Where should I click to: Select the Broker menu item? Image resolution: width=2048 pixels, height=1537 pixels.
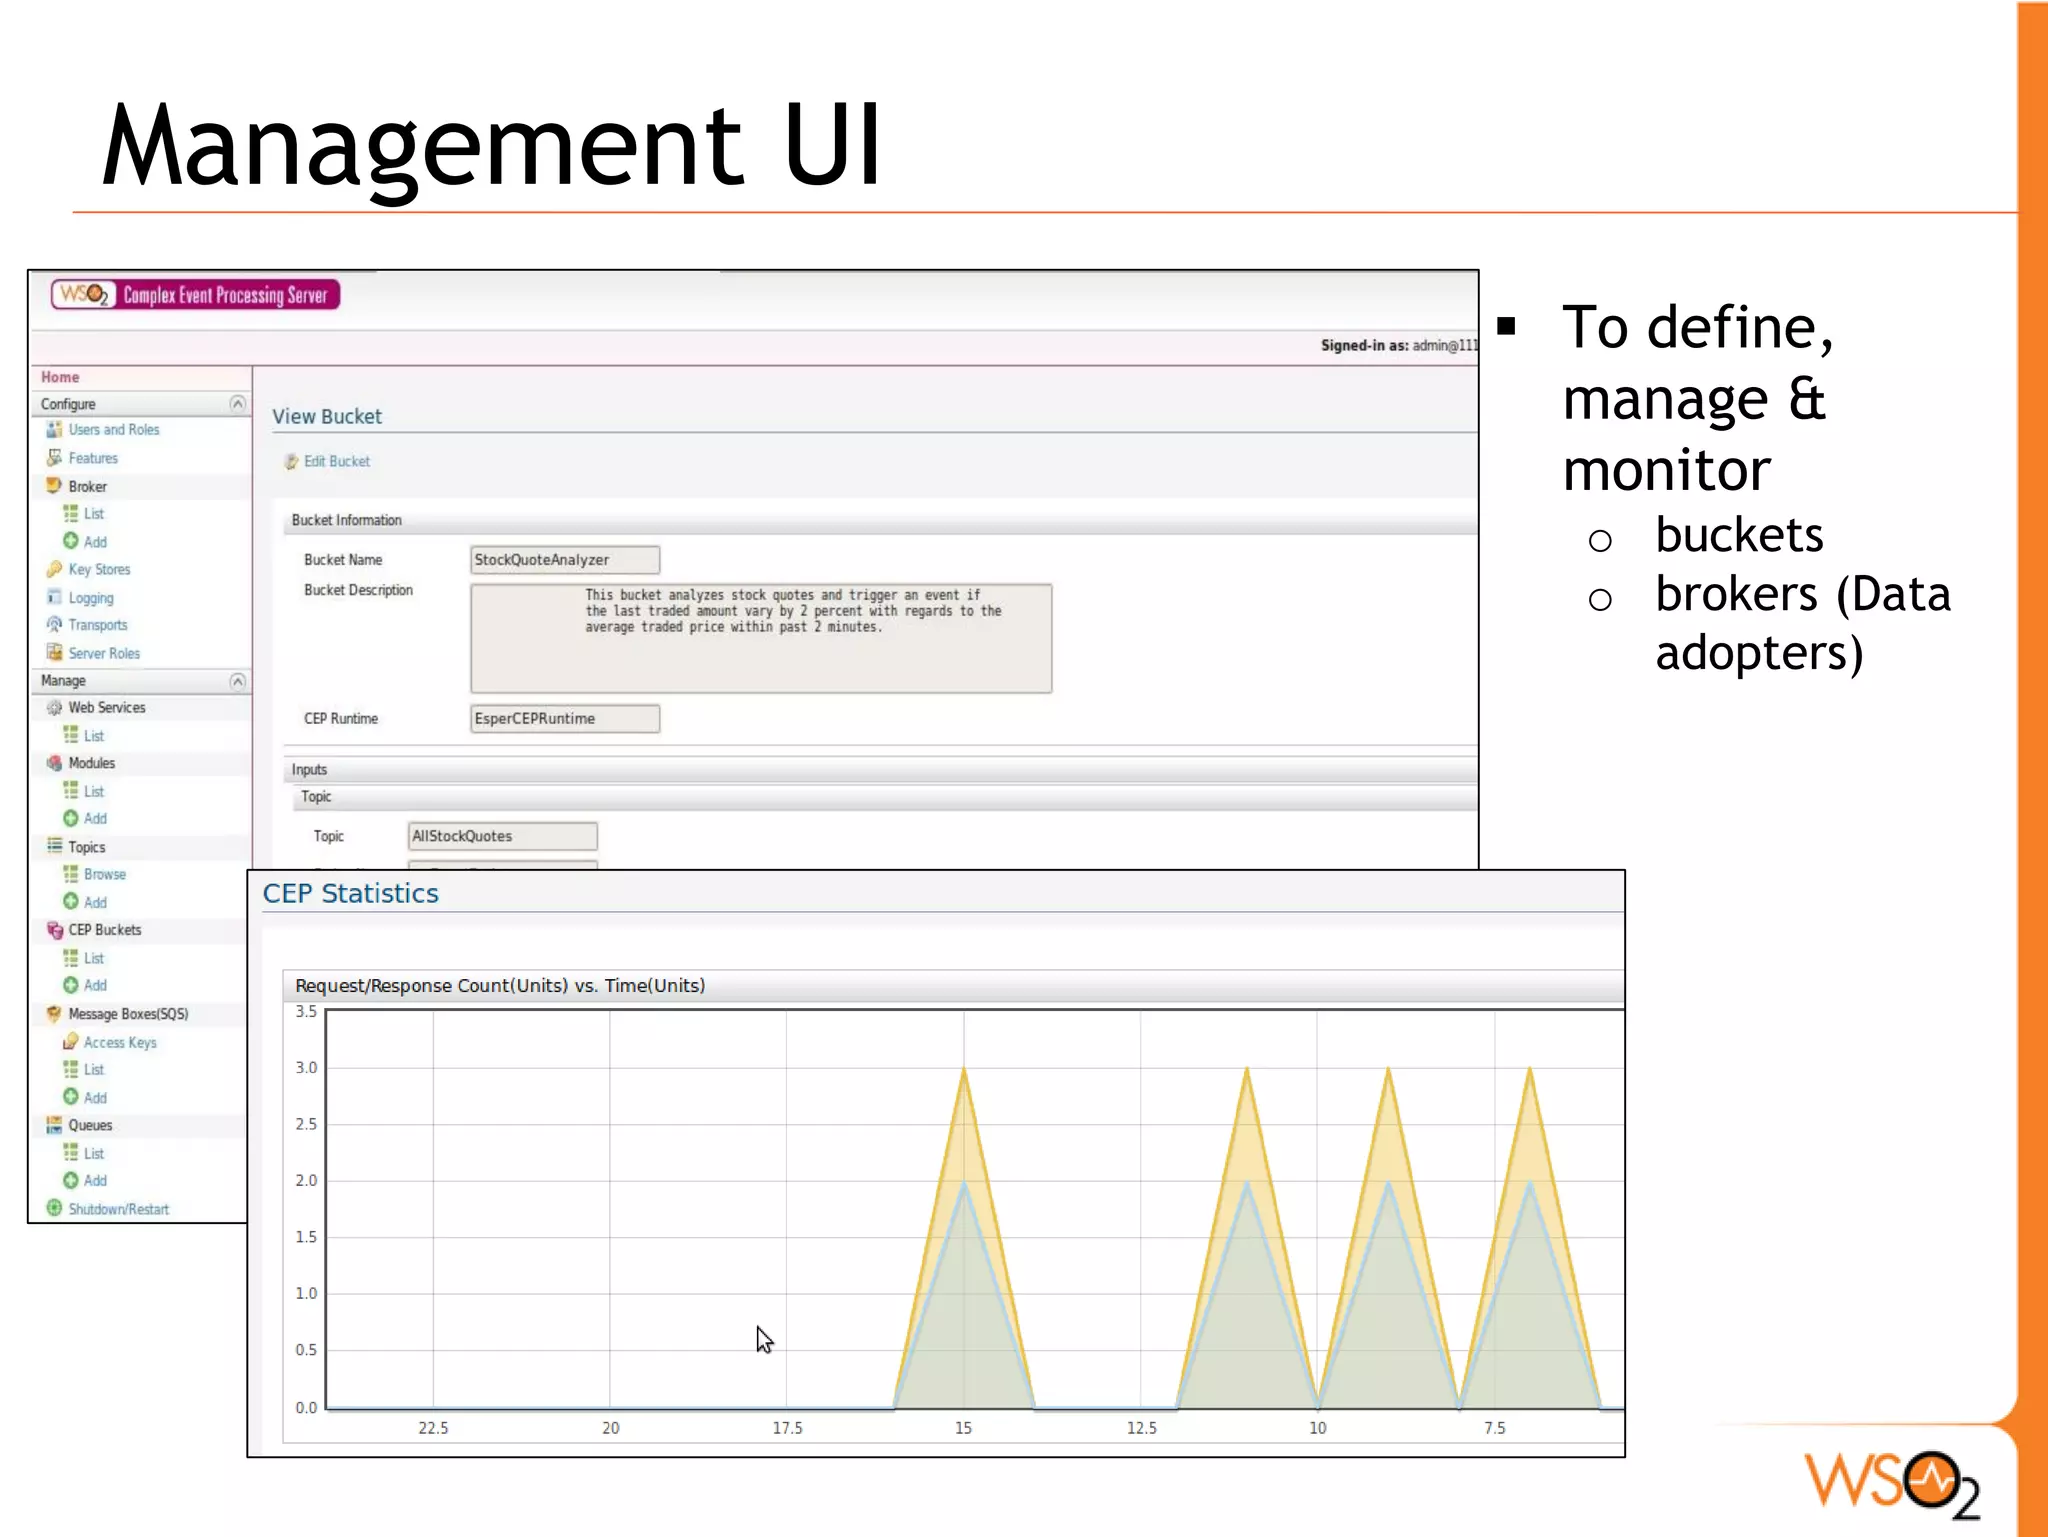[x=87, y=486]
